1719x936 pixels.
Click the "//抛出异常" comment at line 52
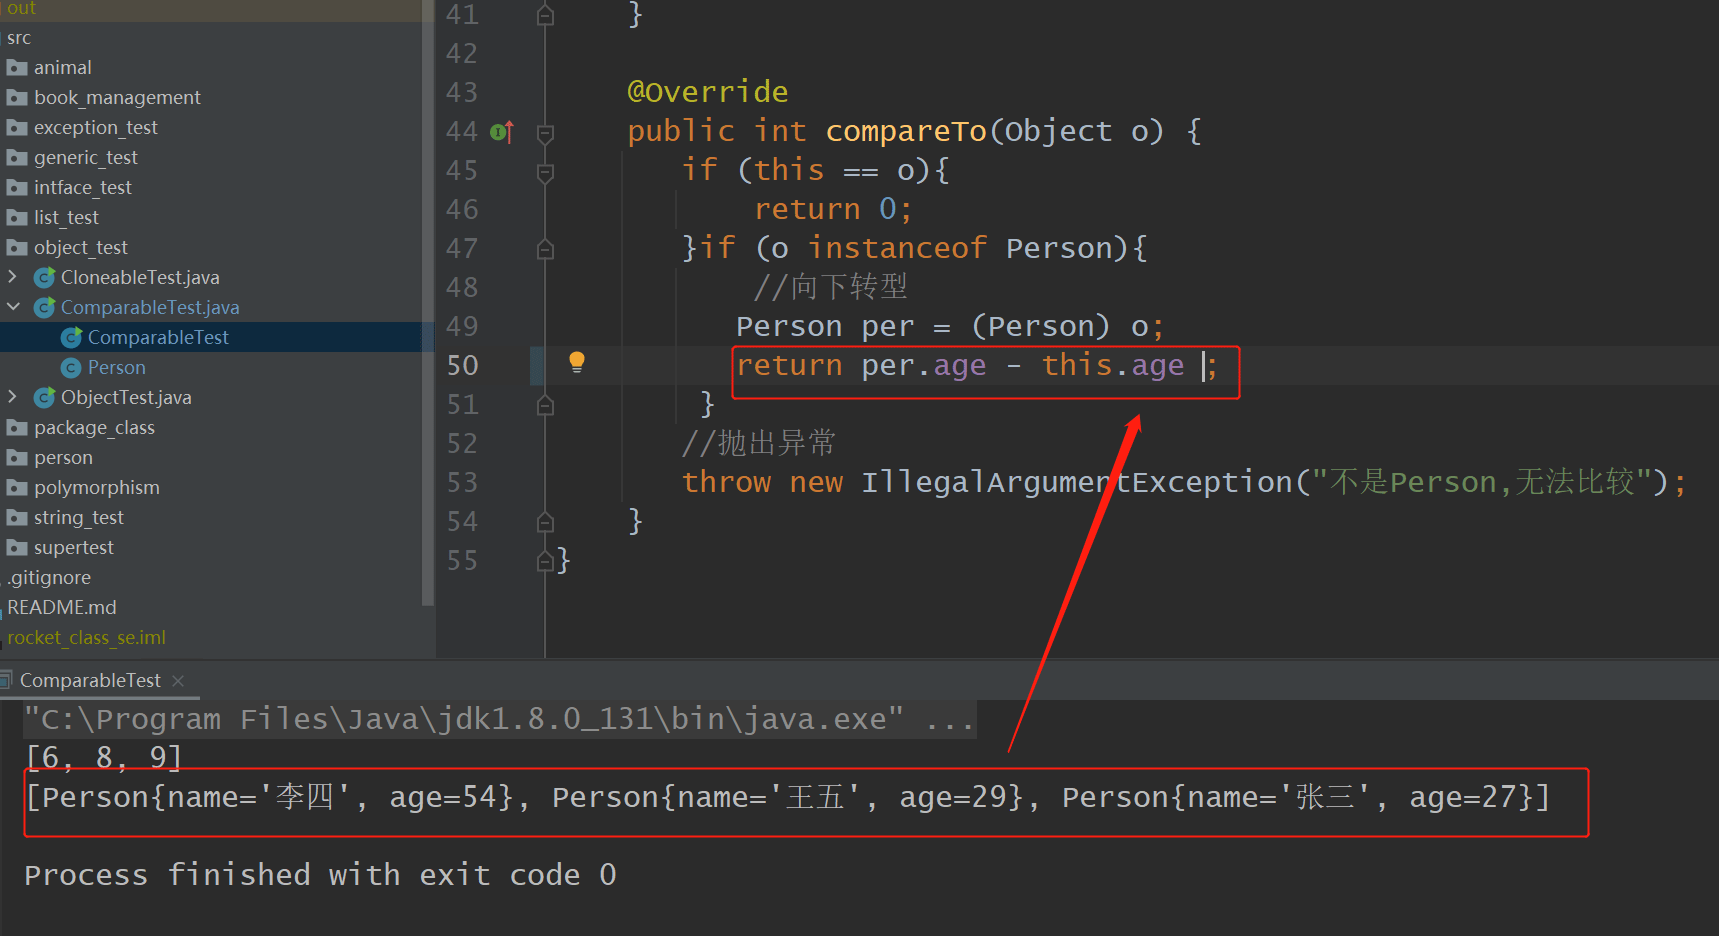(759, 444)
